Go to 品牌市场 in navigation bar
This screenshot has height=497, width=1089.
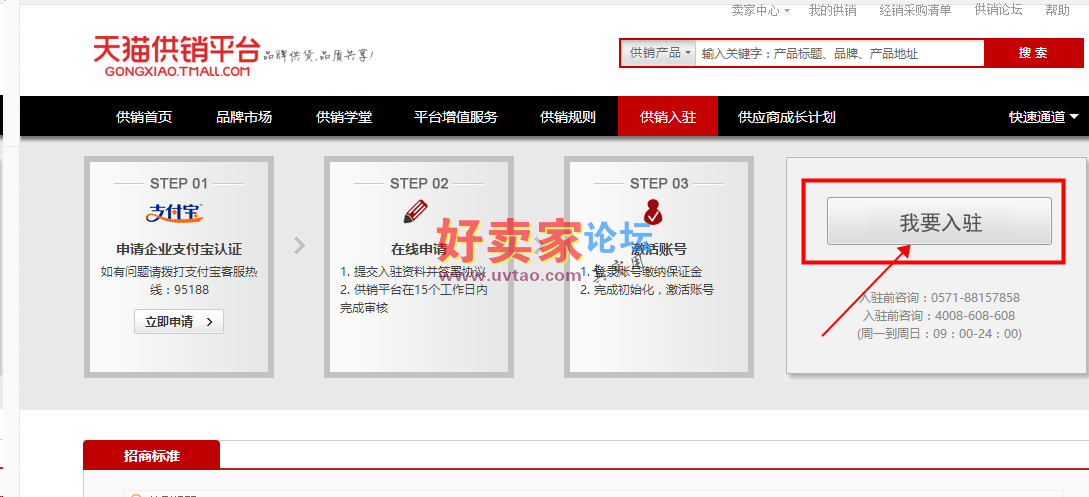(x=244, y=117)
